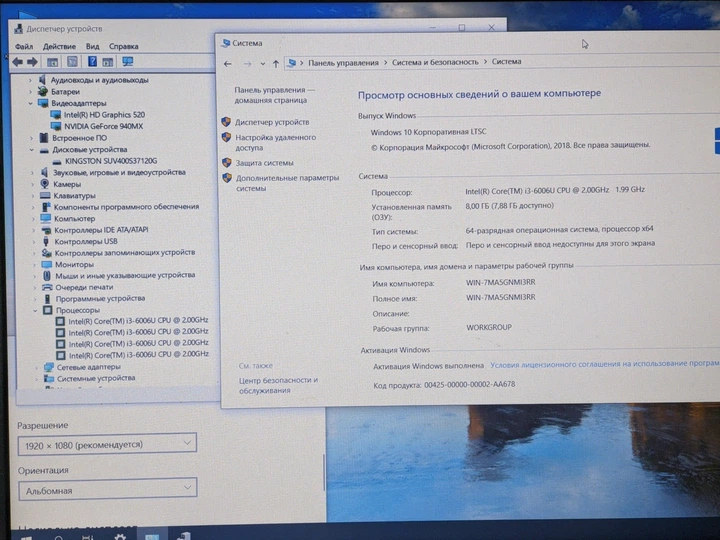Click Контроллеры IDE ATA/ATAPI category
720x540 pixels.
tap(101, 230)
